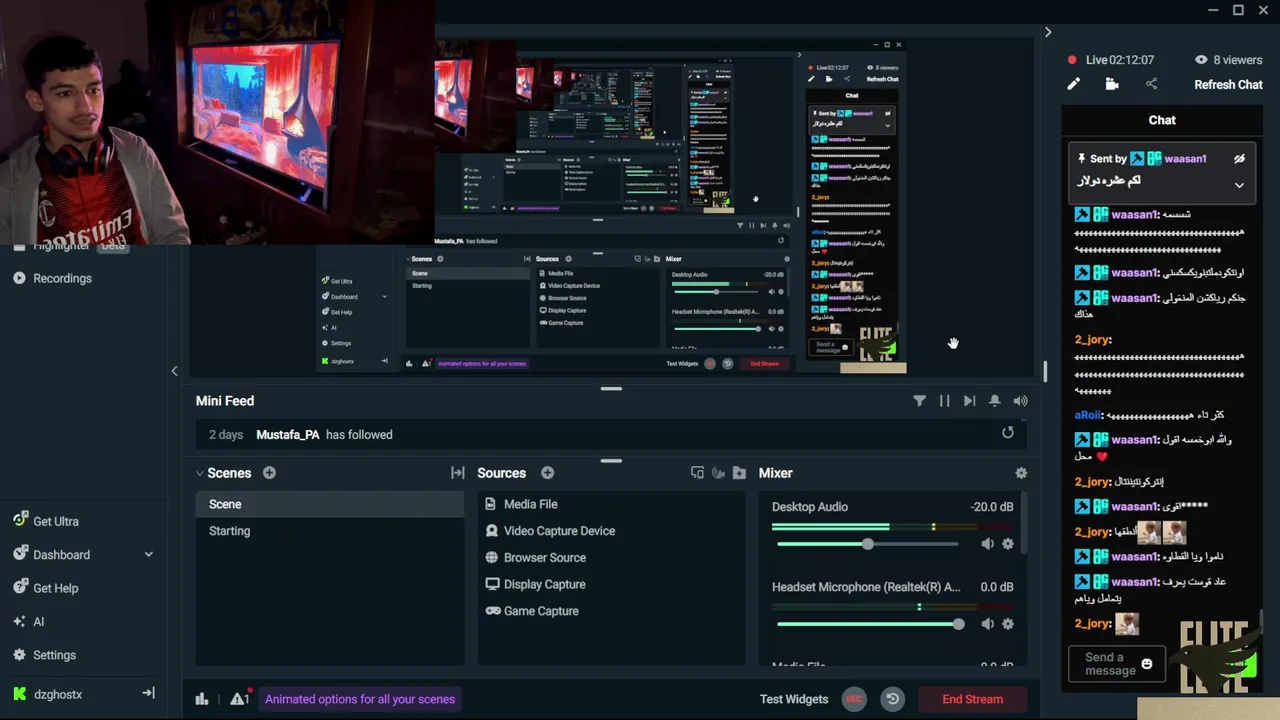Select the Chat tab
The width and height of the screenshot is (1280, 720).
(x=1162, y=120)
